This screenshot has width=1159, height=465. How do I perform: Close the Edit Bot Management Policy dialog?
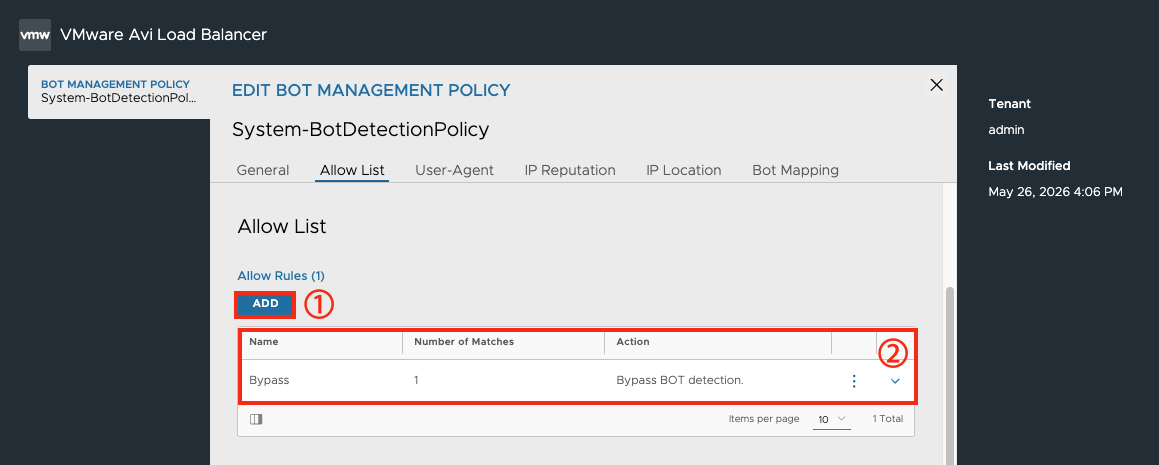tap(936, 85)
